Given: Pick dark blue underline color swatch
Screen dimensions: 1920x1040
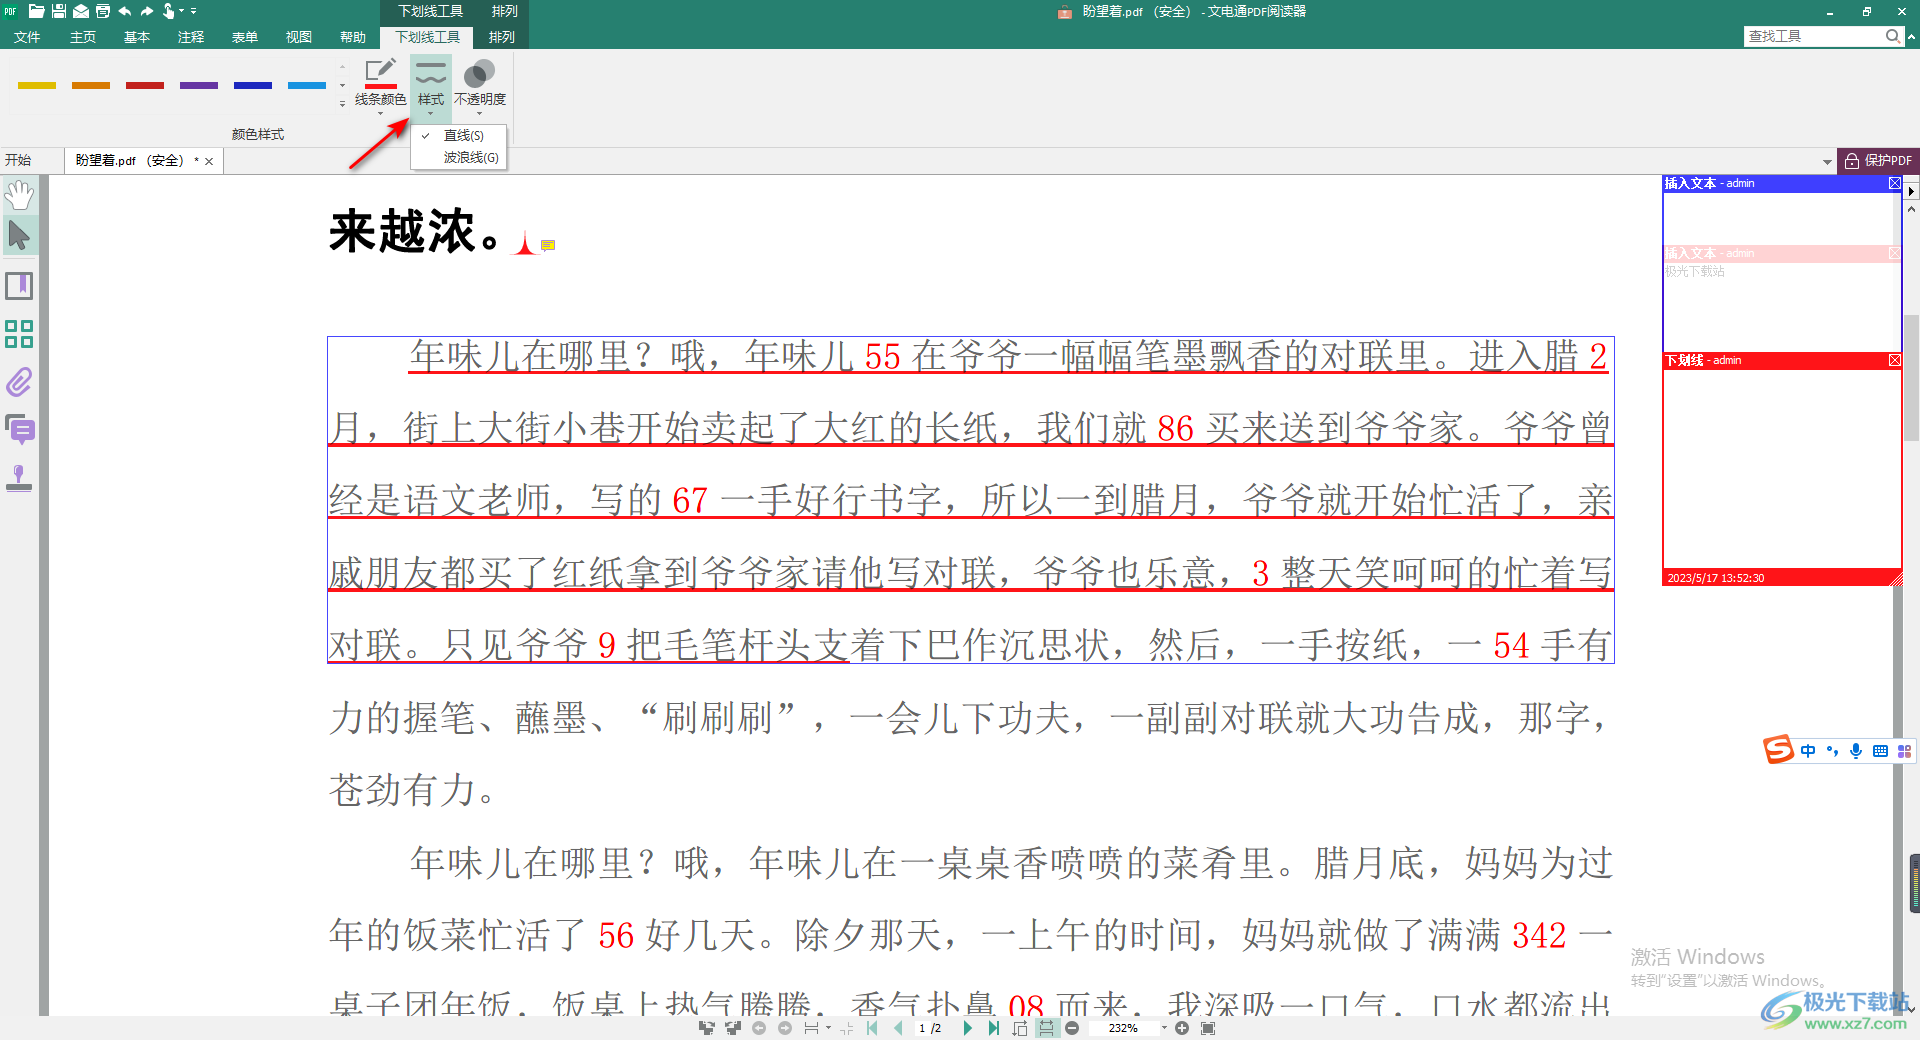Looking at the screenshot, I should tap(253, 86).
